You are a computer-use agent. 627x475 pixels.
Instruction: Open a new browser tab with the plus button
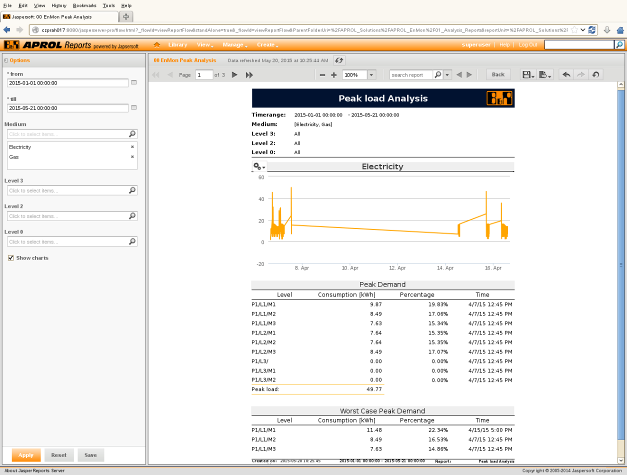[126, 17]
